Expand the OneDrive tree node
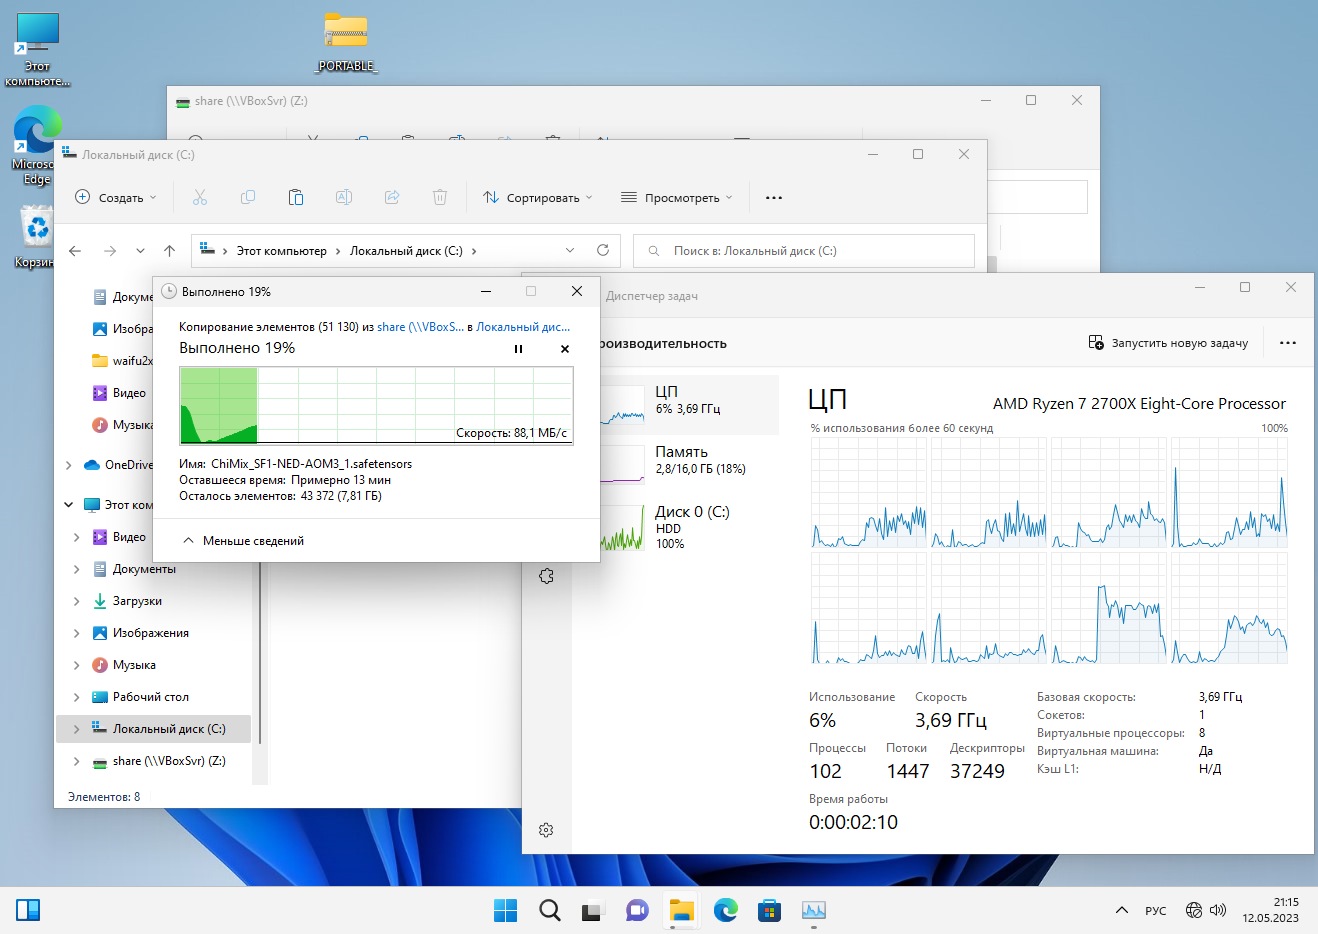The height and width of the screenshot is (934, 1318). click(x=68, y=465)
